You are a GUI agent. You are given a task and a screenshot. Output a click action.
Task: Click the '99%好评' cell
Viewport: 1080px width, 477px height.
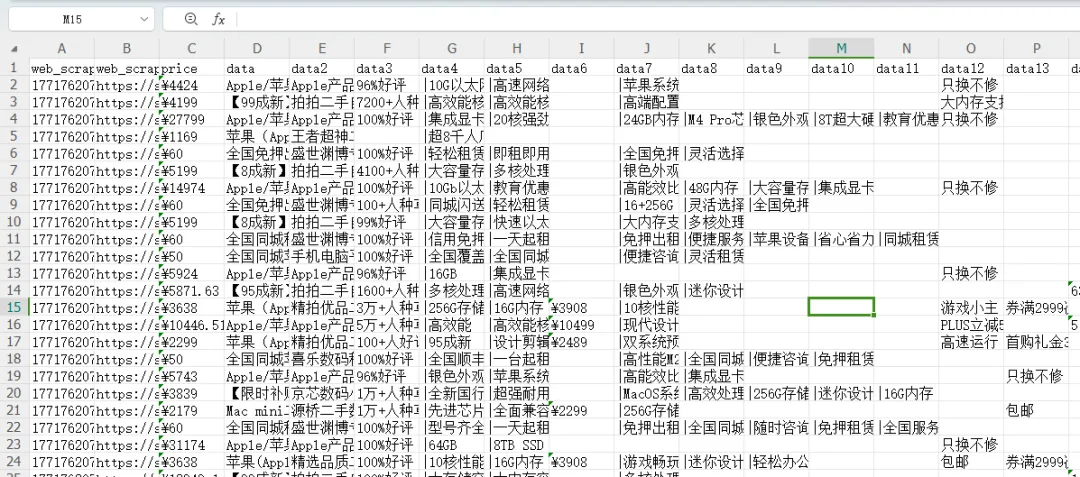tap(386, 222)
